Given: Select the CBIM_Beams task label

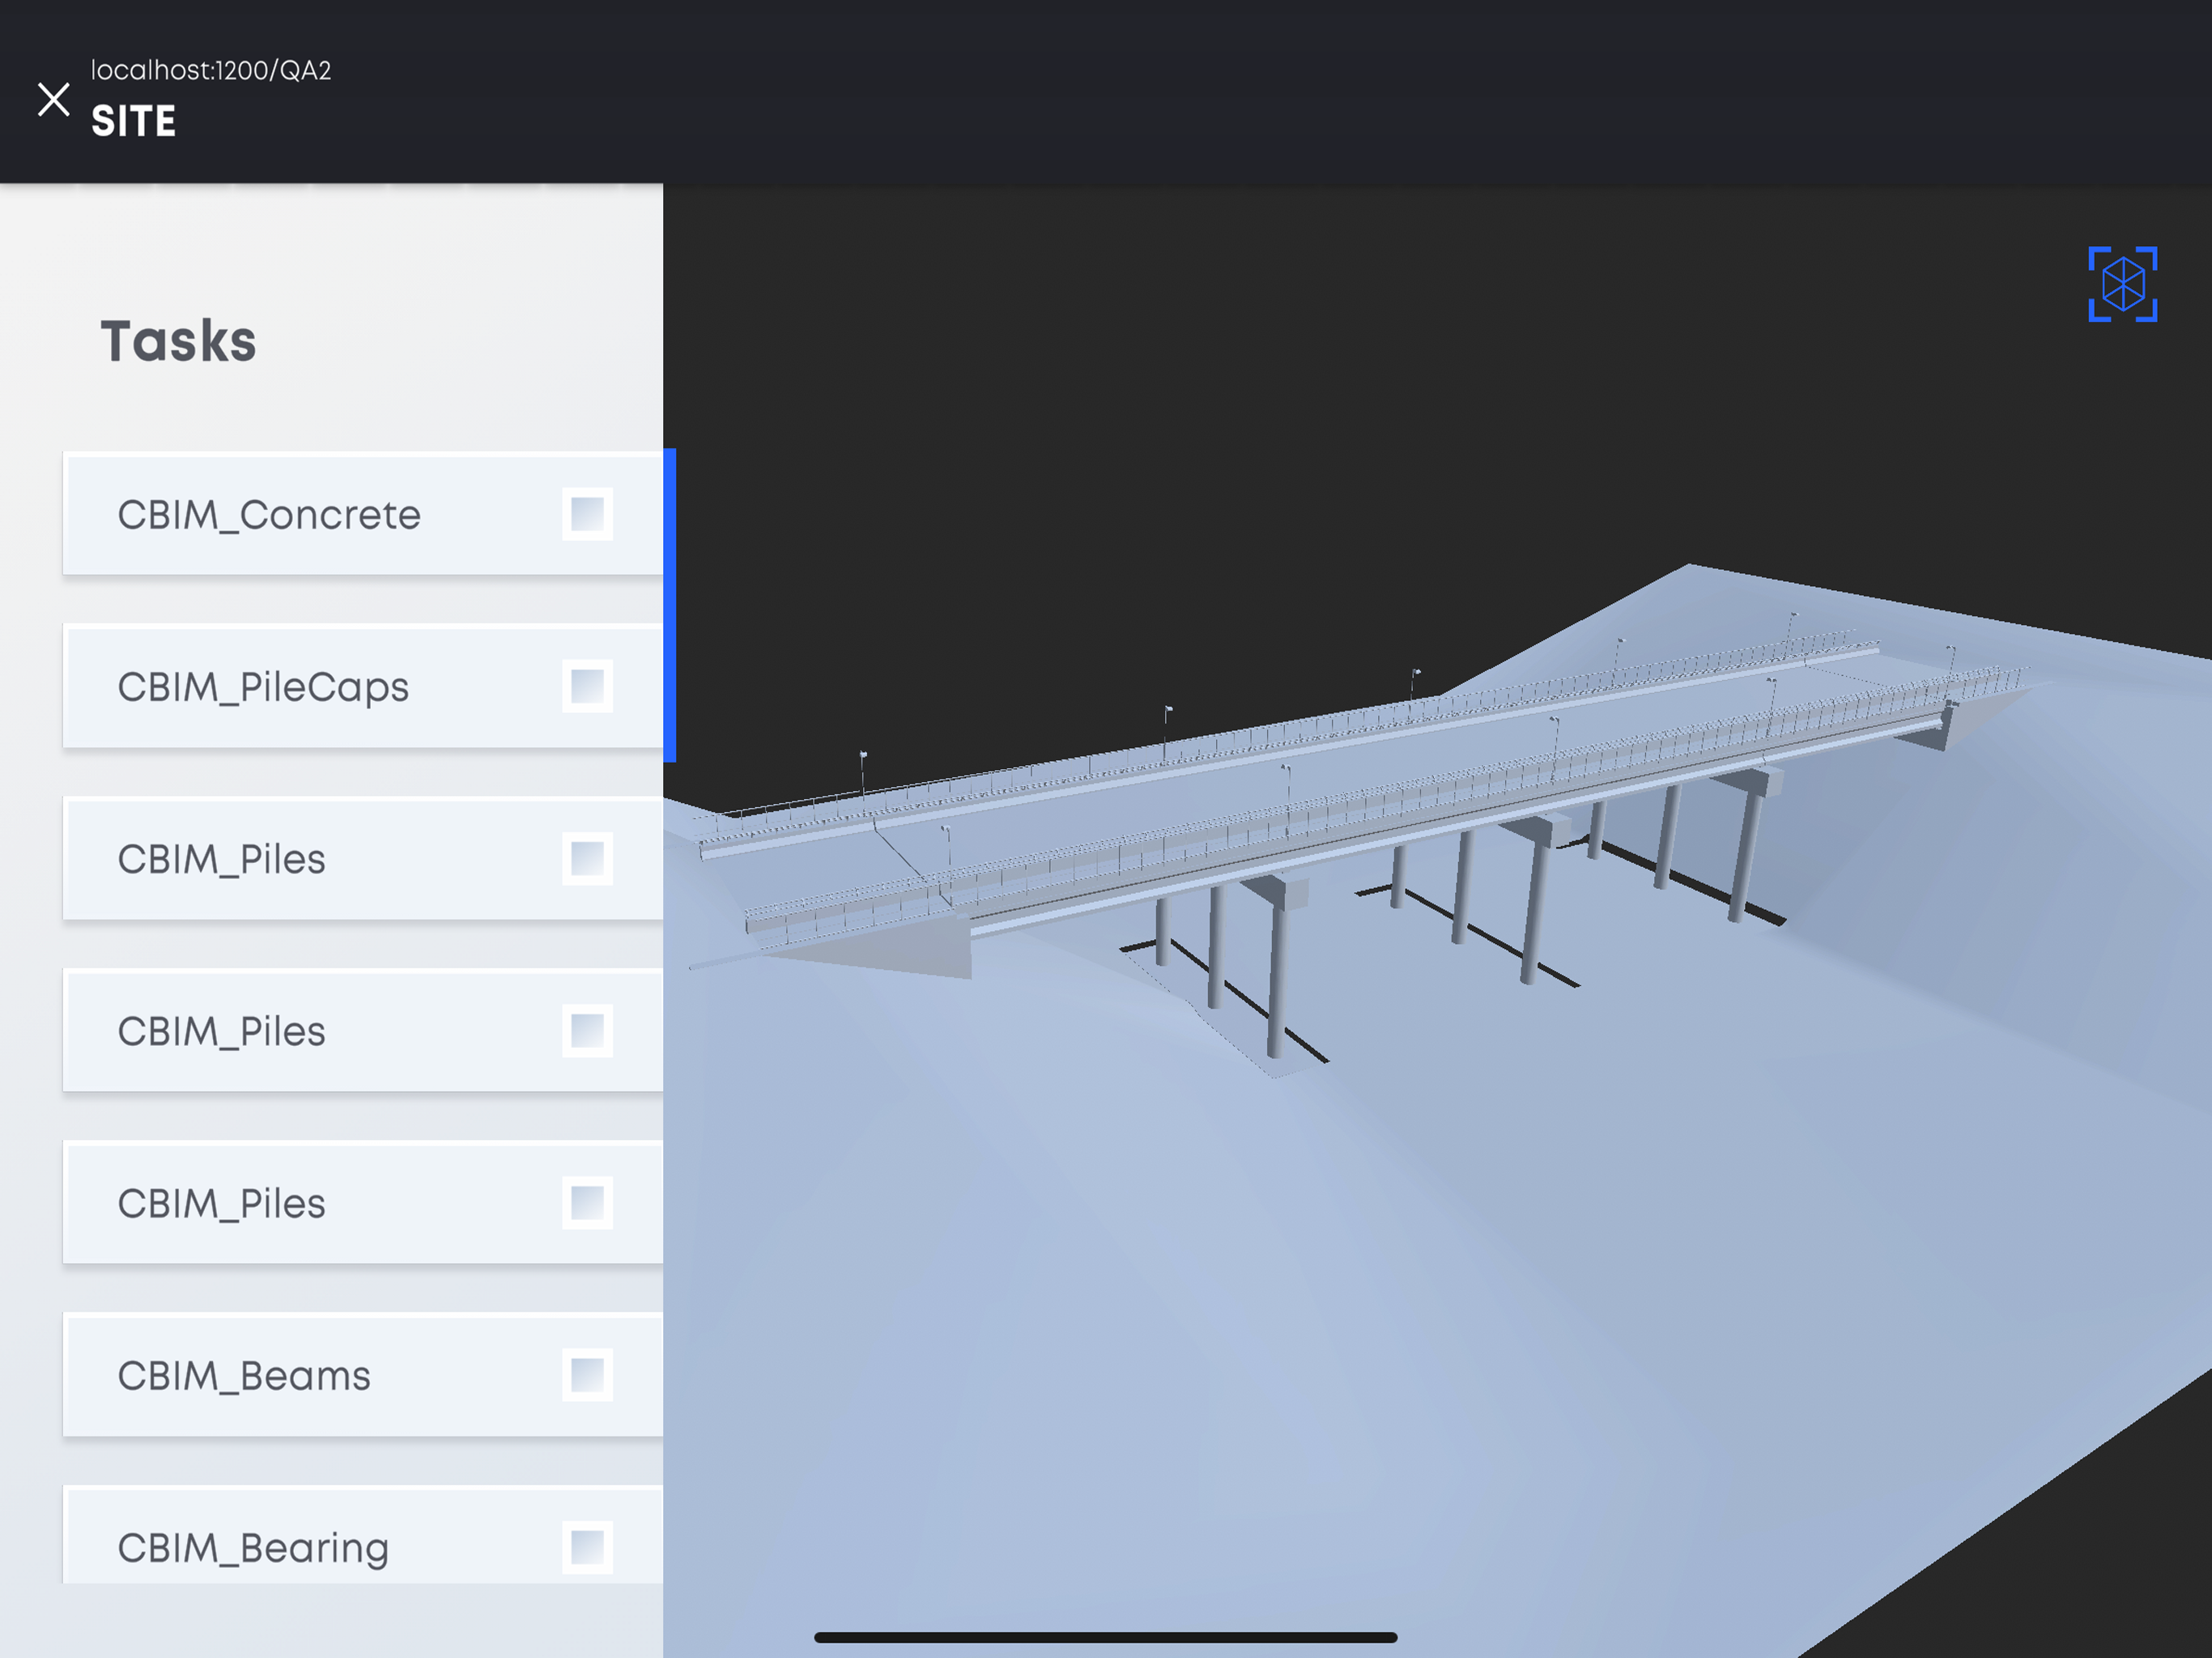Looking at the screenshot, I should (x=244, y=1376).
